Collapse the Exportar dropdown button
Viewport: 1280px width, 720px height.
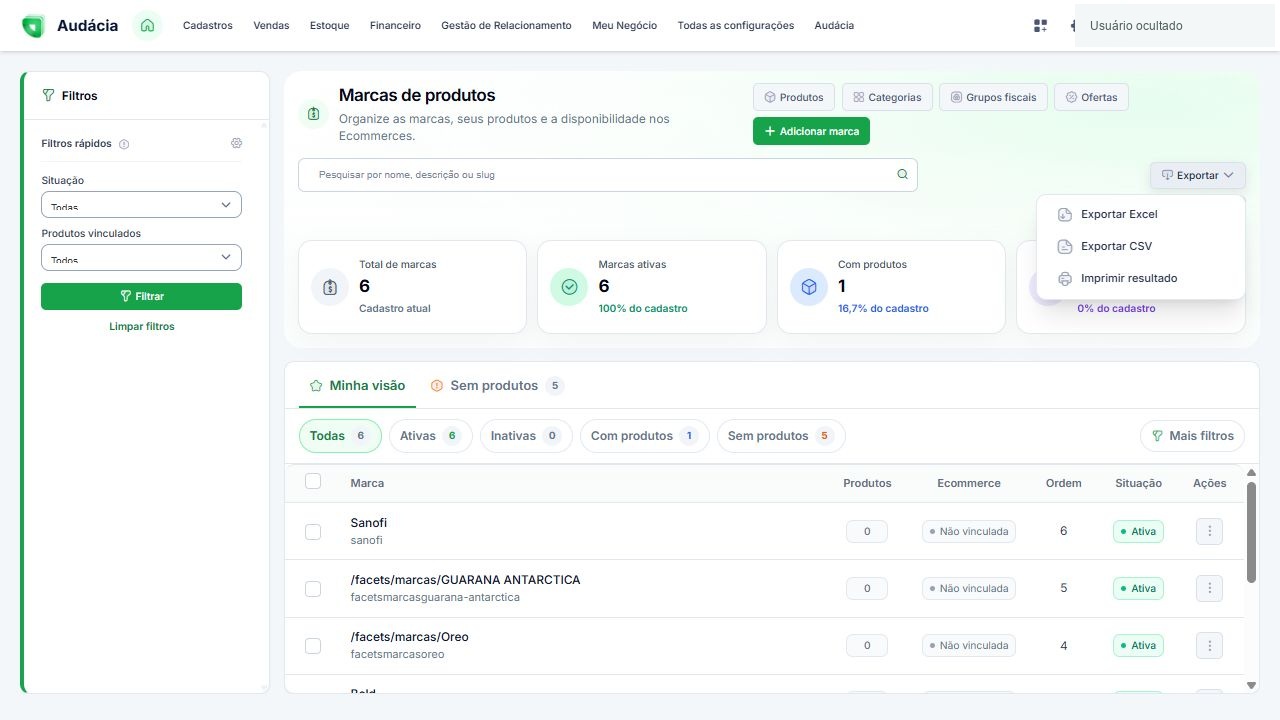1197,175
